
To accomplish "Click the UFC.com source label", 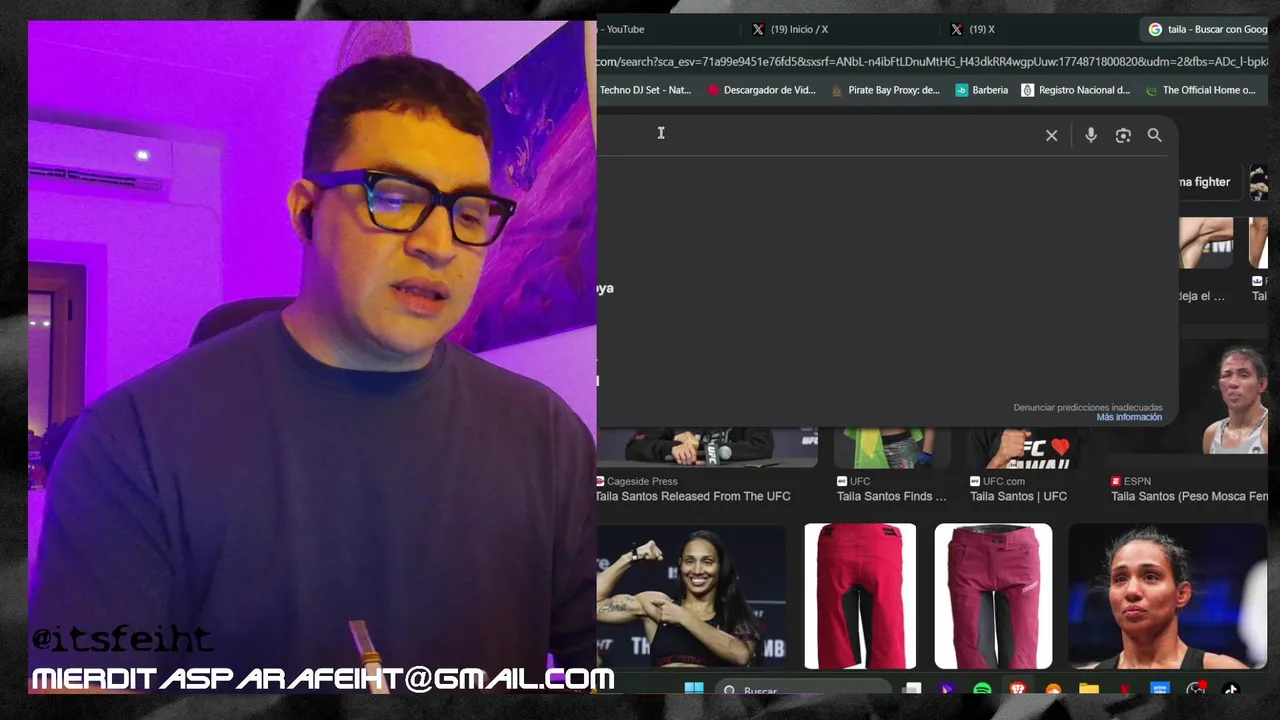I will coord(997,481).
